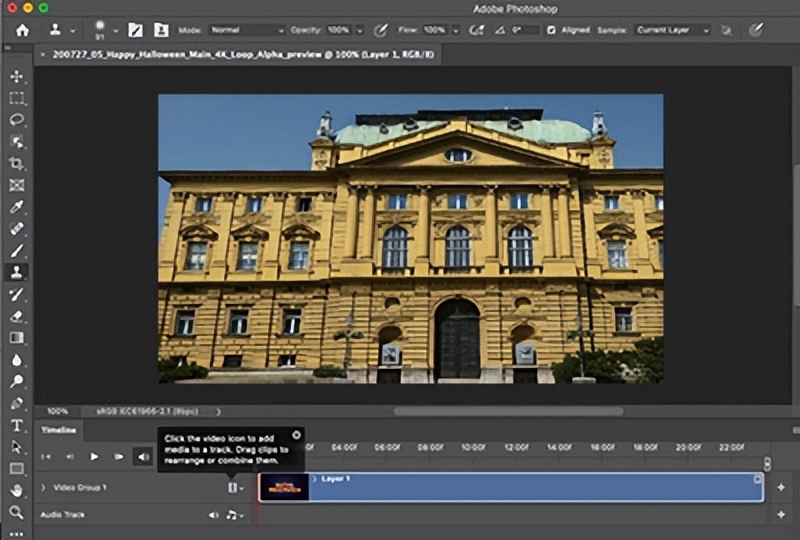Image resolution: width=800 pixels, height=540 pixels.
Task: Click the Home icon in options bar
Action: (22, 30)
